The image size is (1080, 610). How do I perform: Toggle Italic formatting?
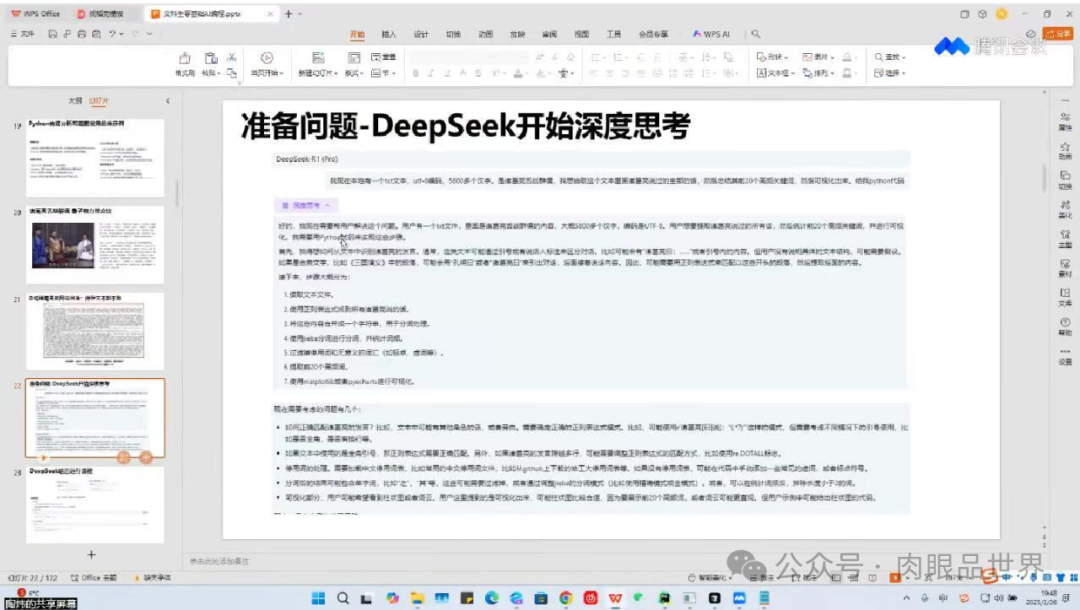pos(431,73)
